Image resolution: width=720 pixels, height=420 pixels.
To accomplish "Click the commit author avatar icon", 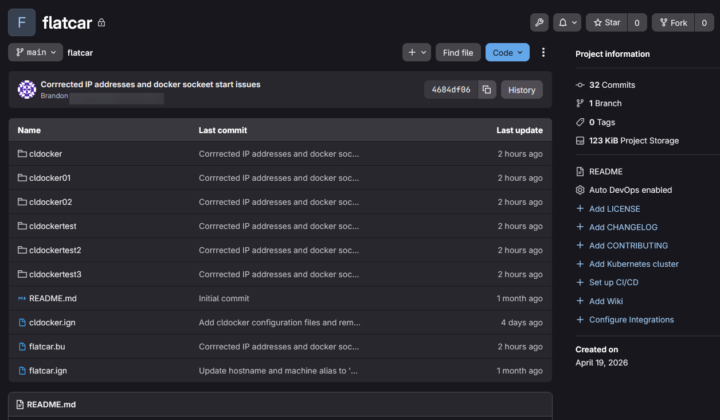I will [x=27, y=90].
